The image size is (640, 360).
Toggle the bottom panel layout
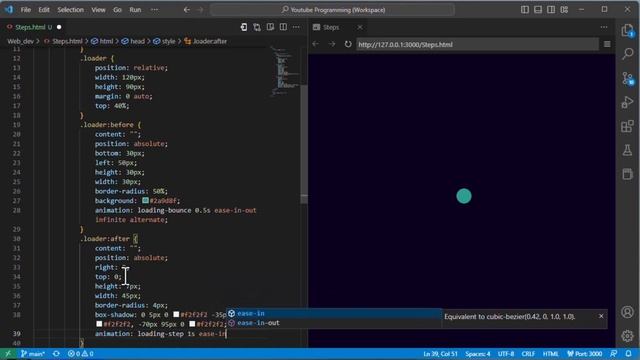[x=538, y=9]
